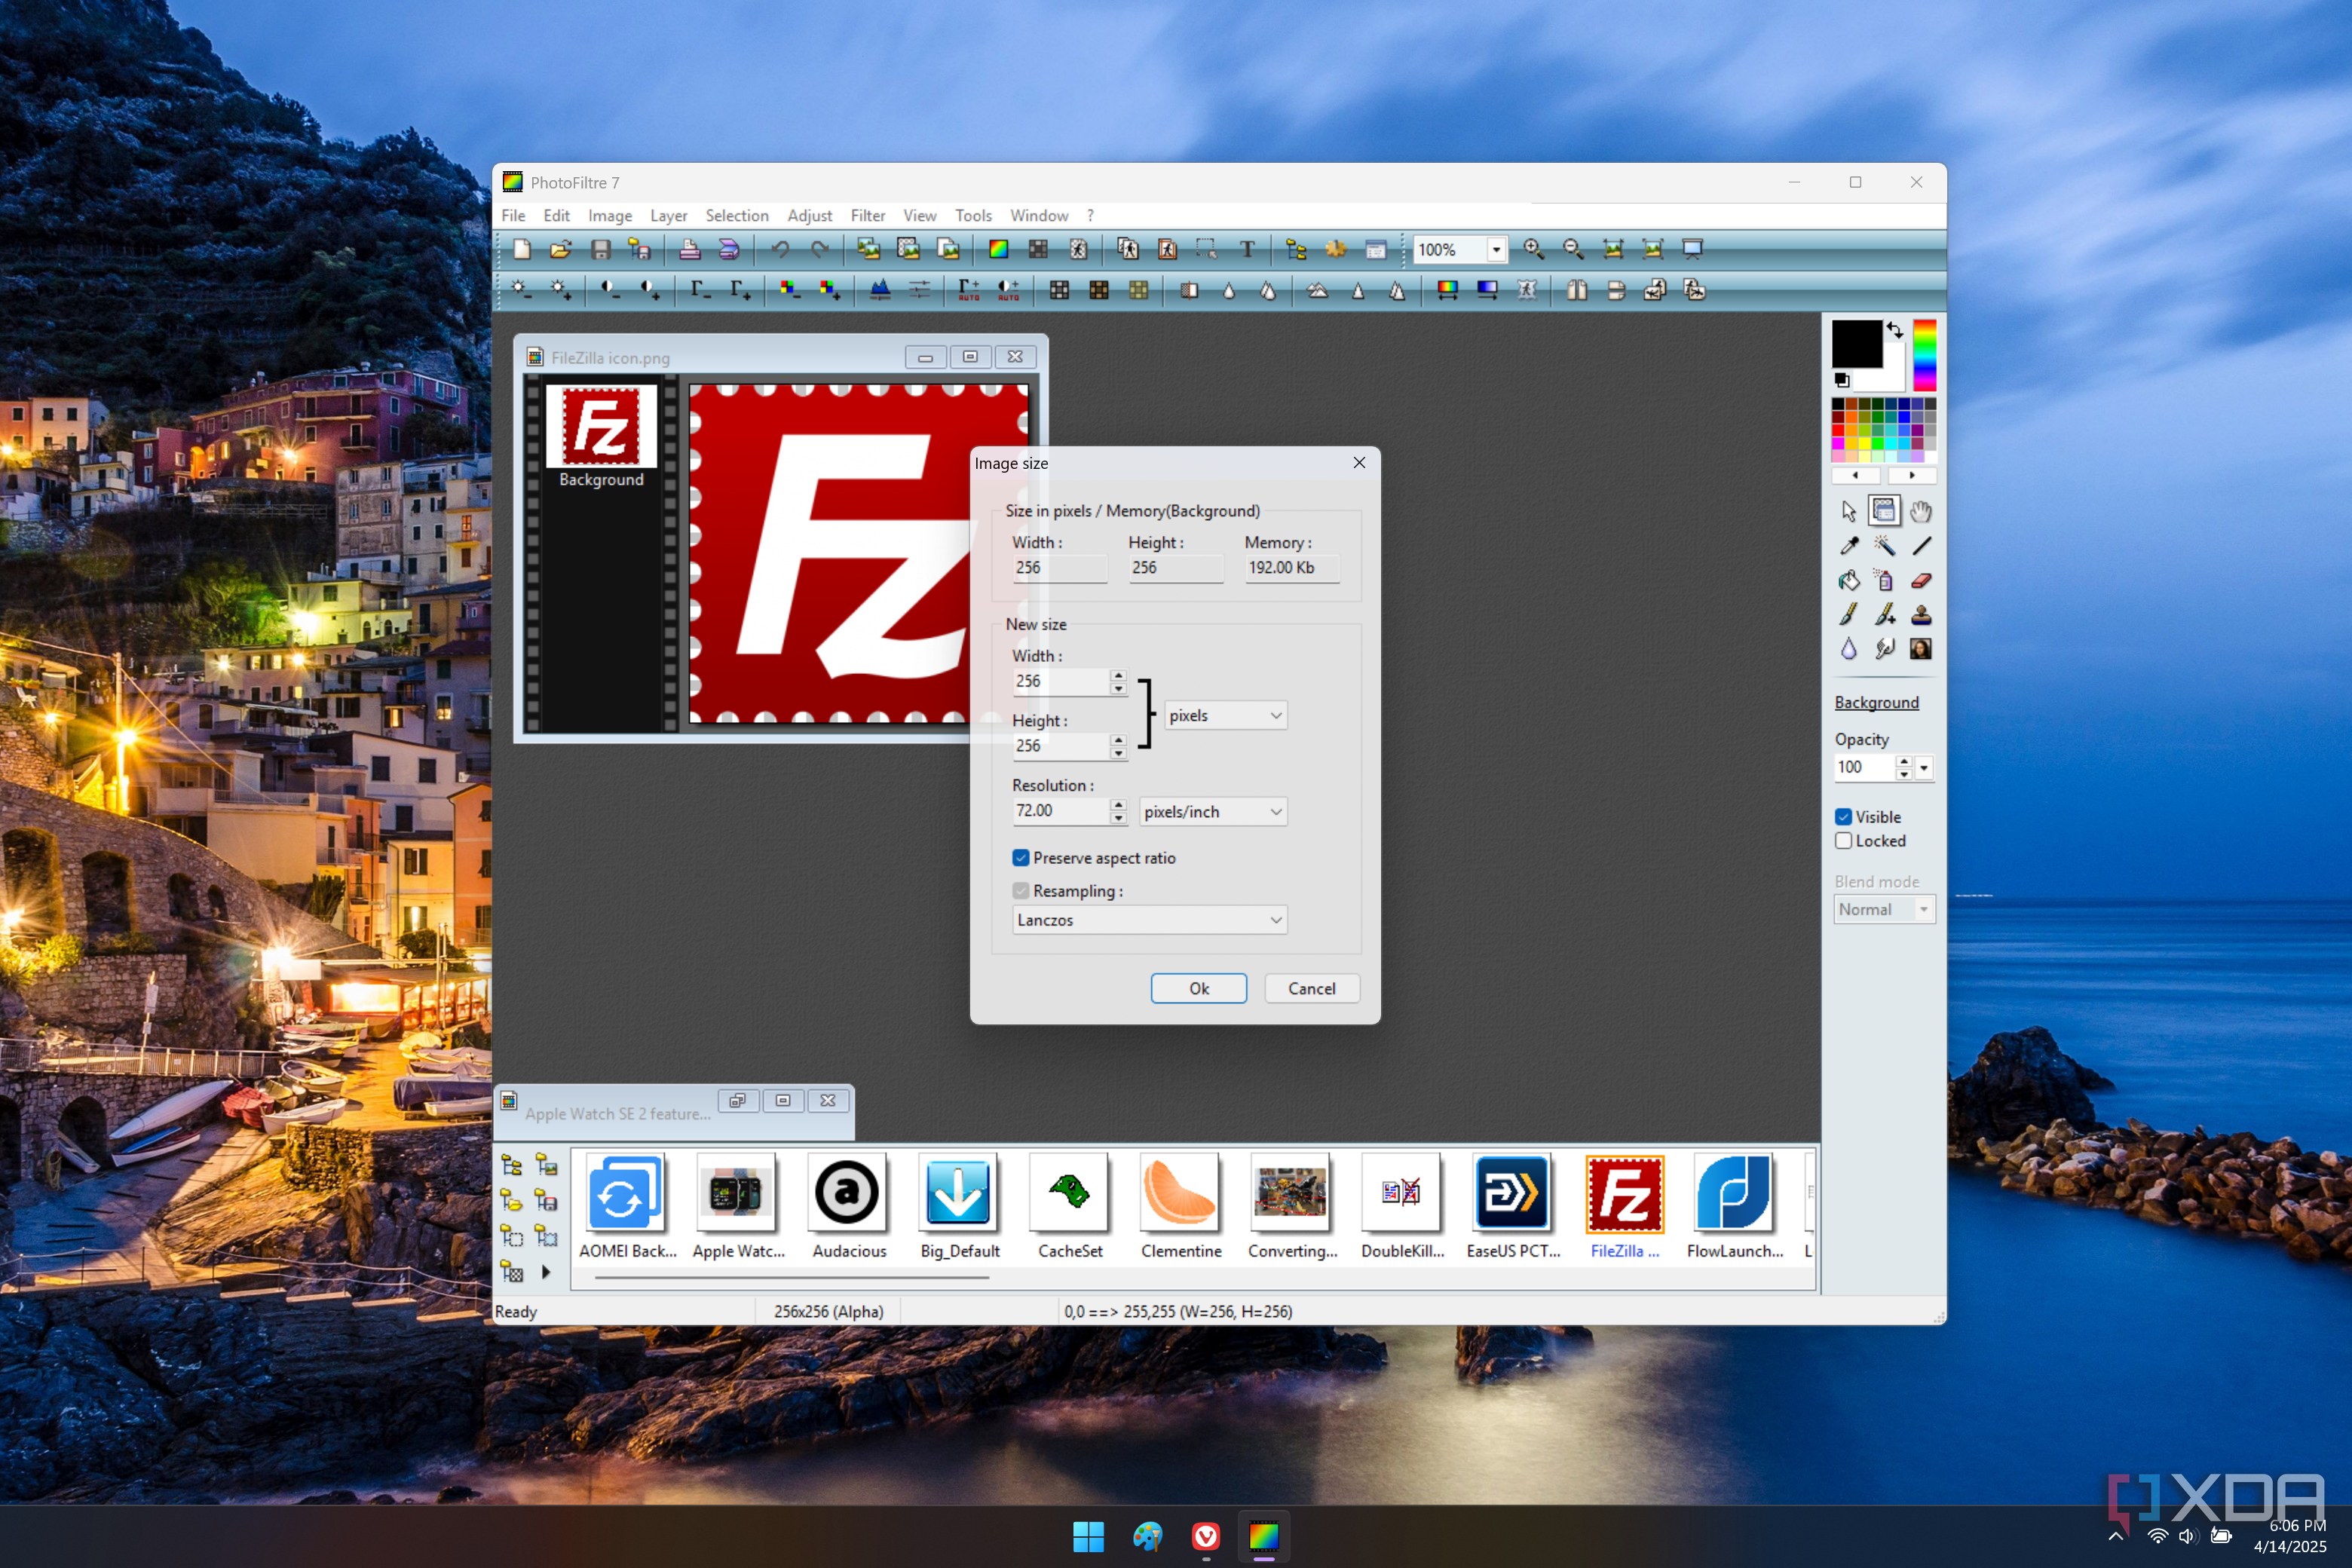Viewport: 2352px width, 1568px height.
Task: Open the Filter menu
Action: [867, 215]
